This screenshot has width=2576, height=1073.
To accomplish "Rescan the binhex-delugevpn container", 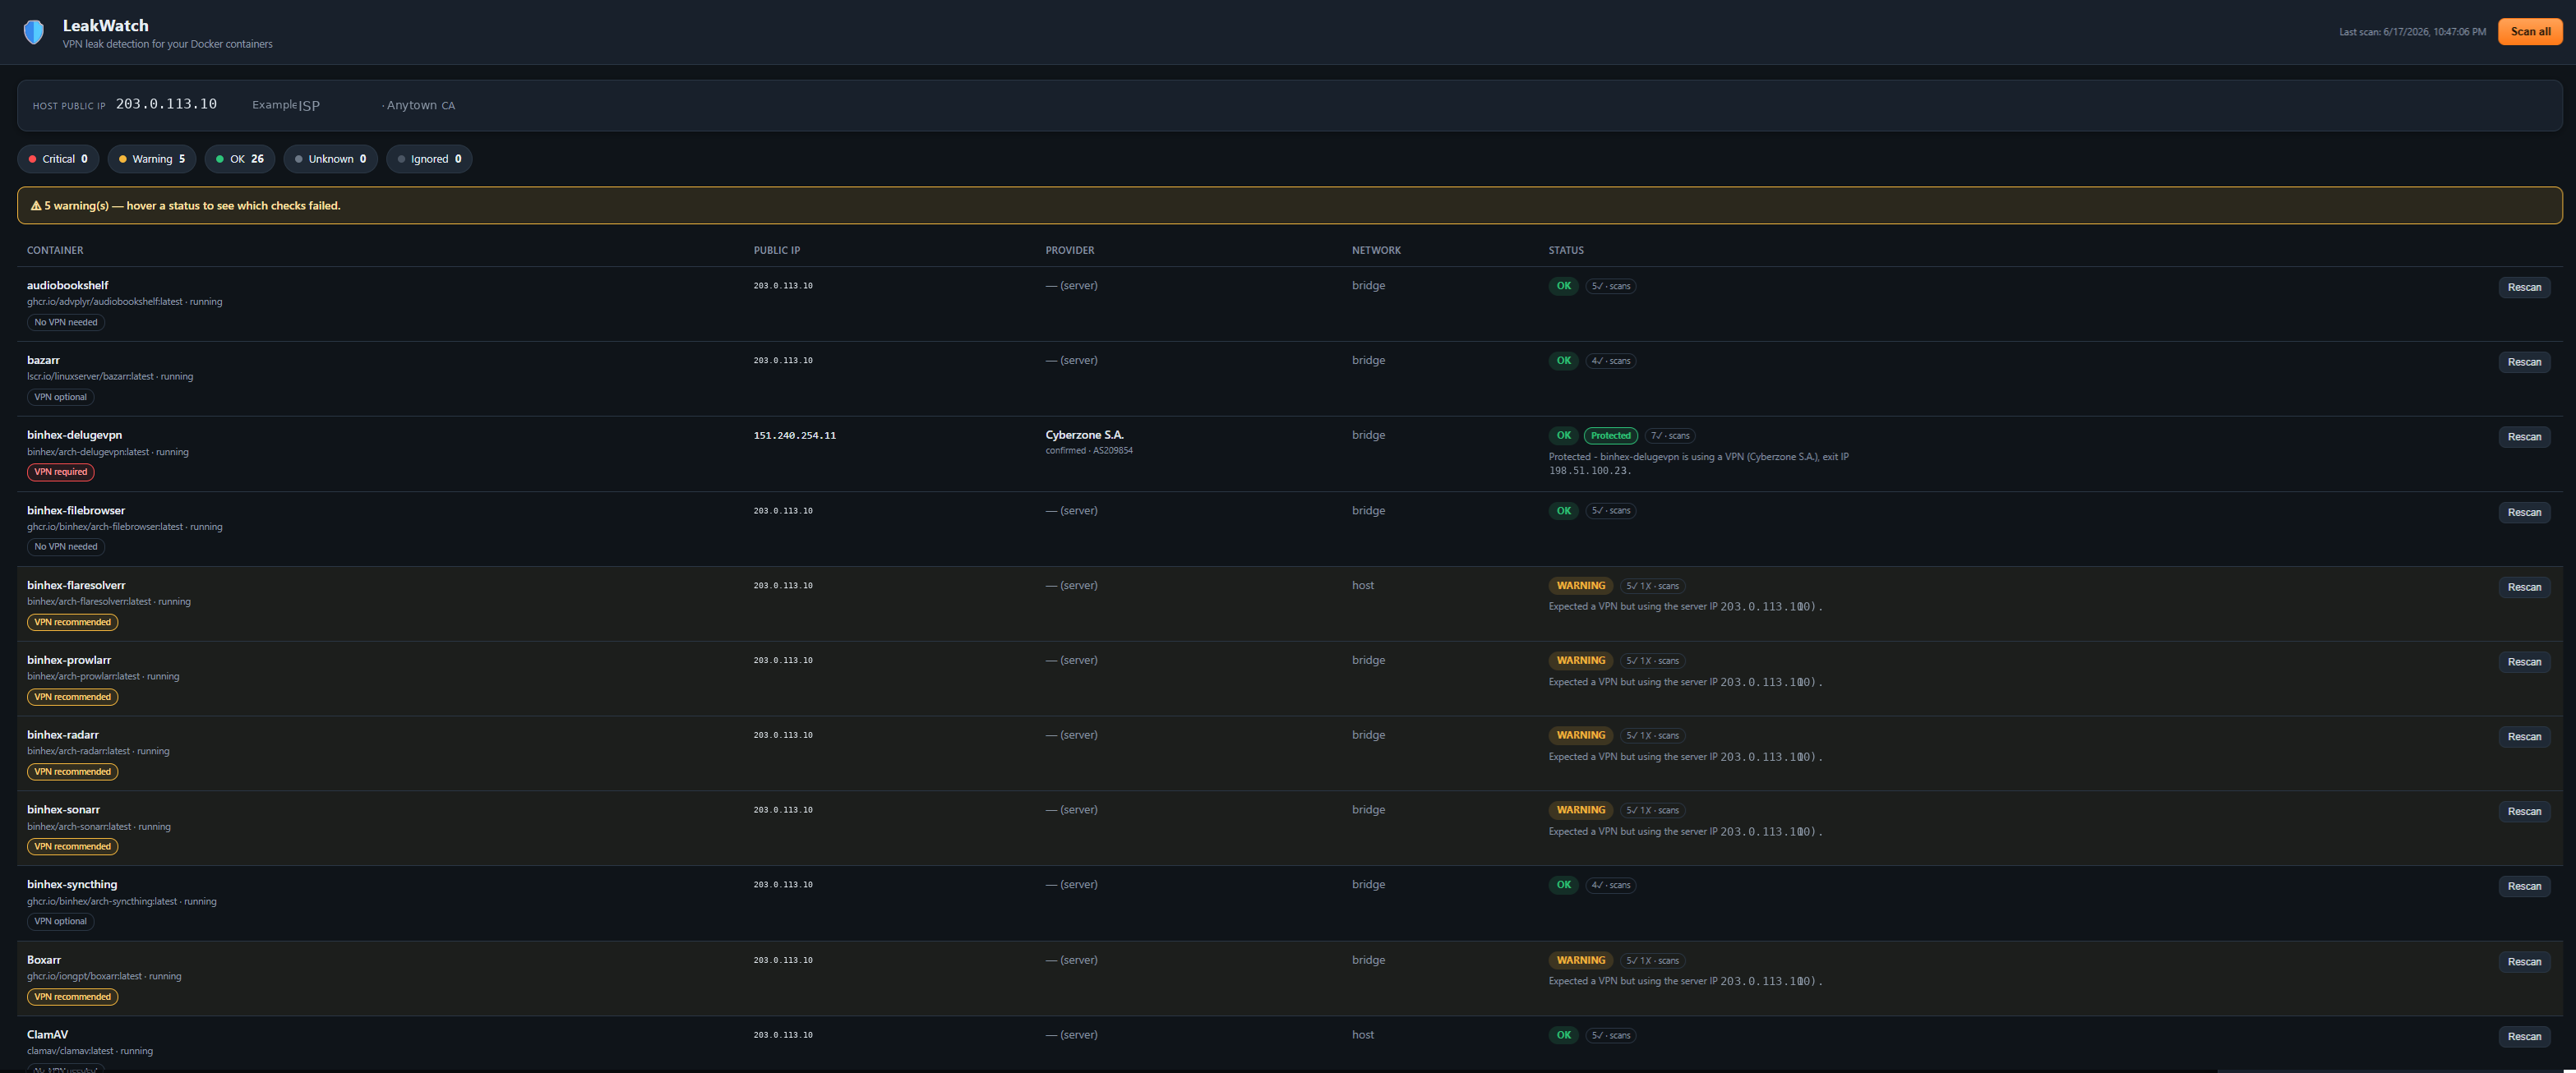I will click(x=2524, y=437).
